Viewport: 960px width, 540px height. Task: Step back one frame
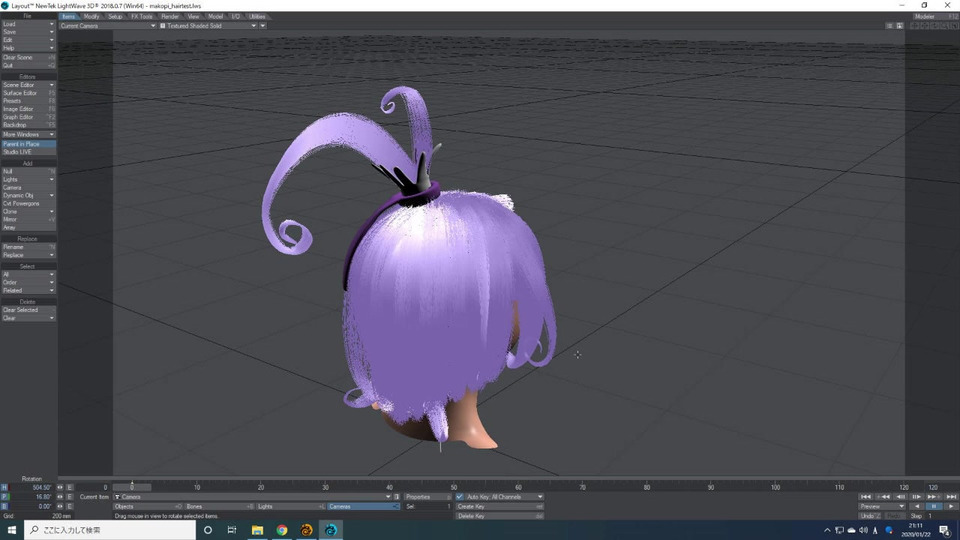click(900, 497)
